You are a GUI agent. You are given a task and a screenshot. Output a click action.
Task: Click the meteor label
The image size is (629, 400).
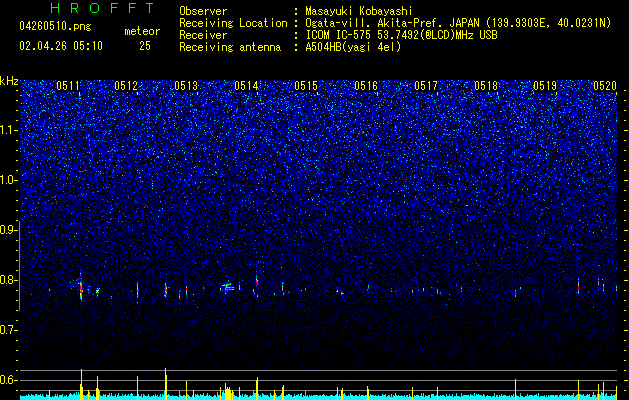tap(142, 31)
